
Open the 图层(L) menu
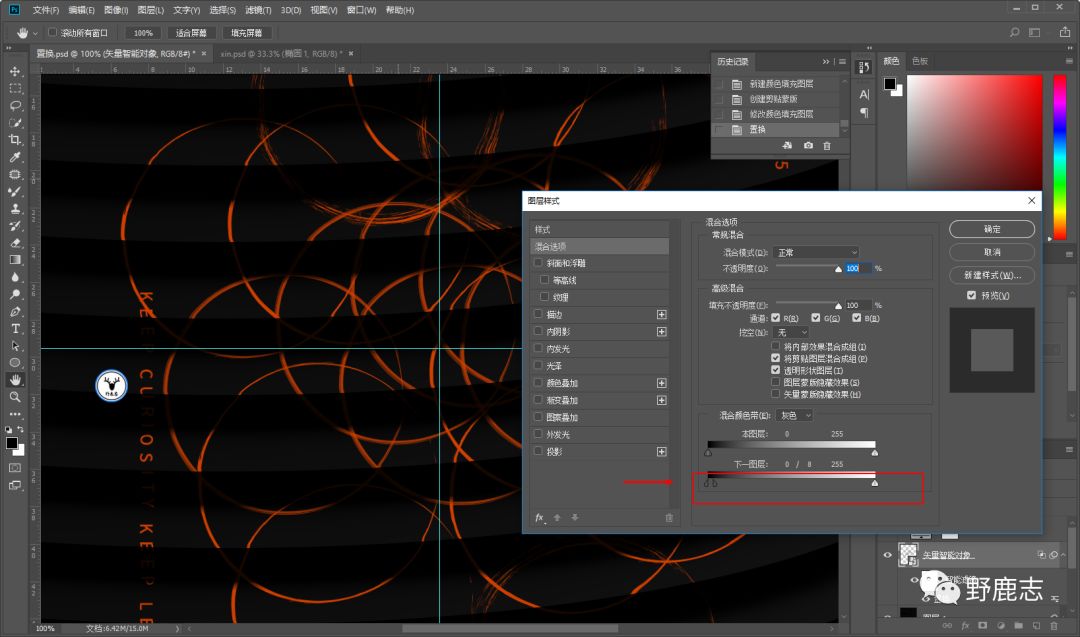tap(150, 10)
